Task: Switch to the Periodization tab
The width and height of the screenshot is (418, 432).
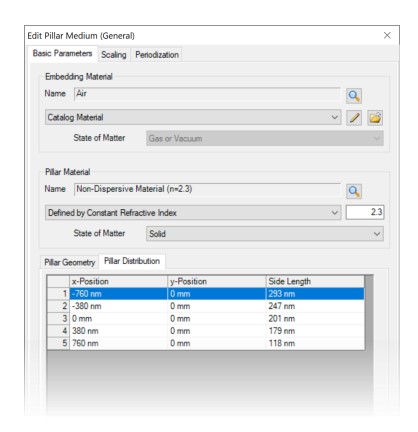Action: 157,55
